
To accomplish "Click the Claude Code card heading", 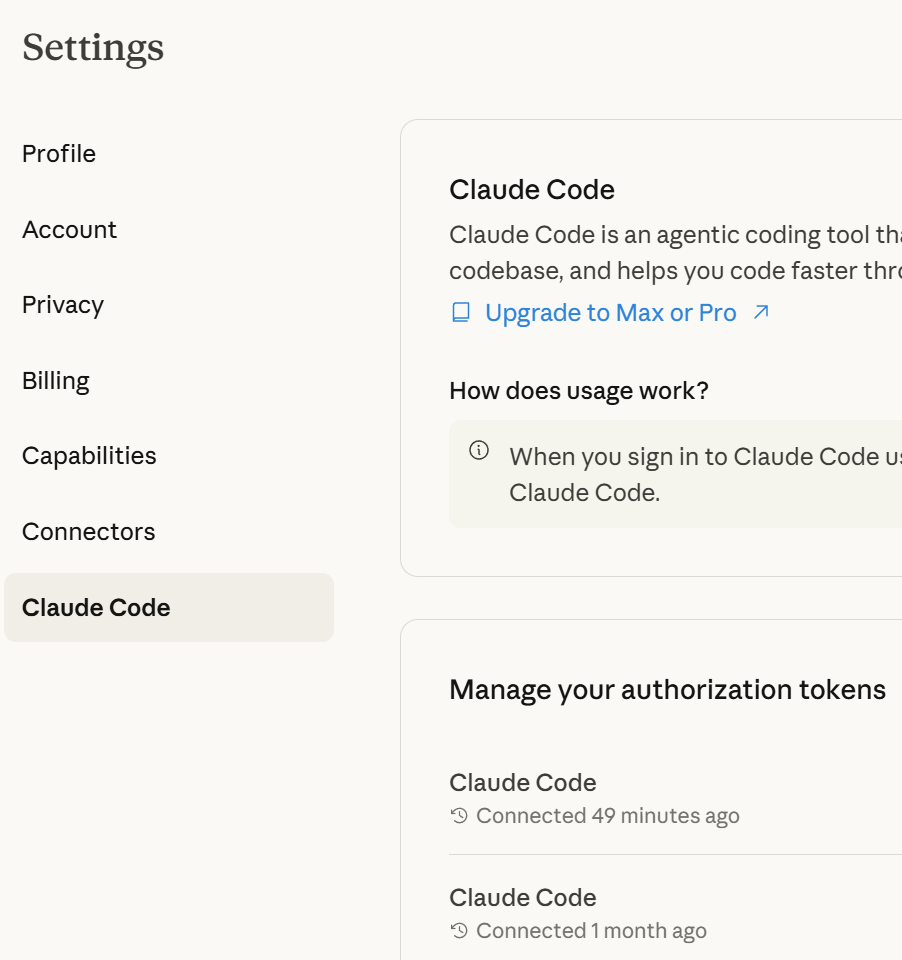I will pos(532,190).
